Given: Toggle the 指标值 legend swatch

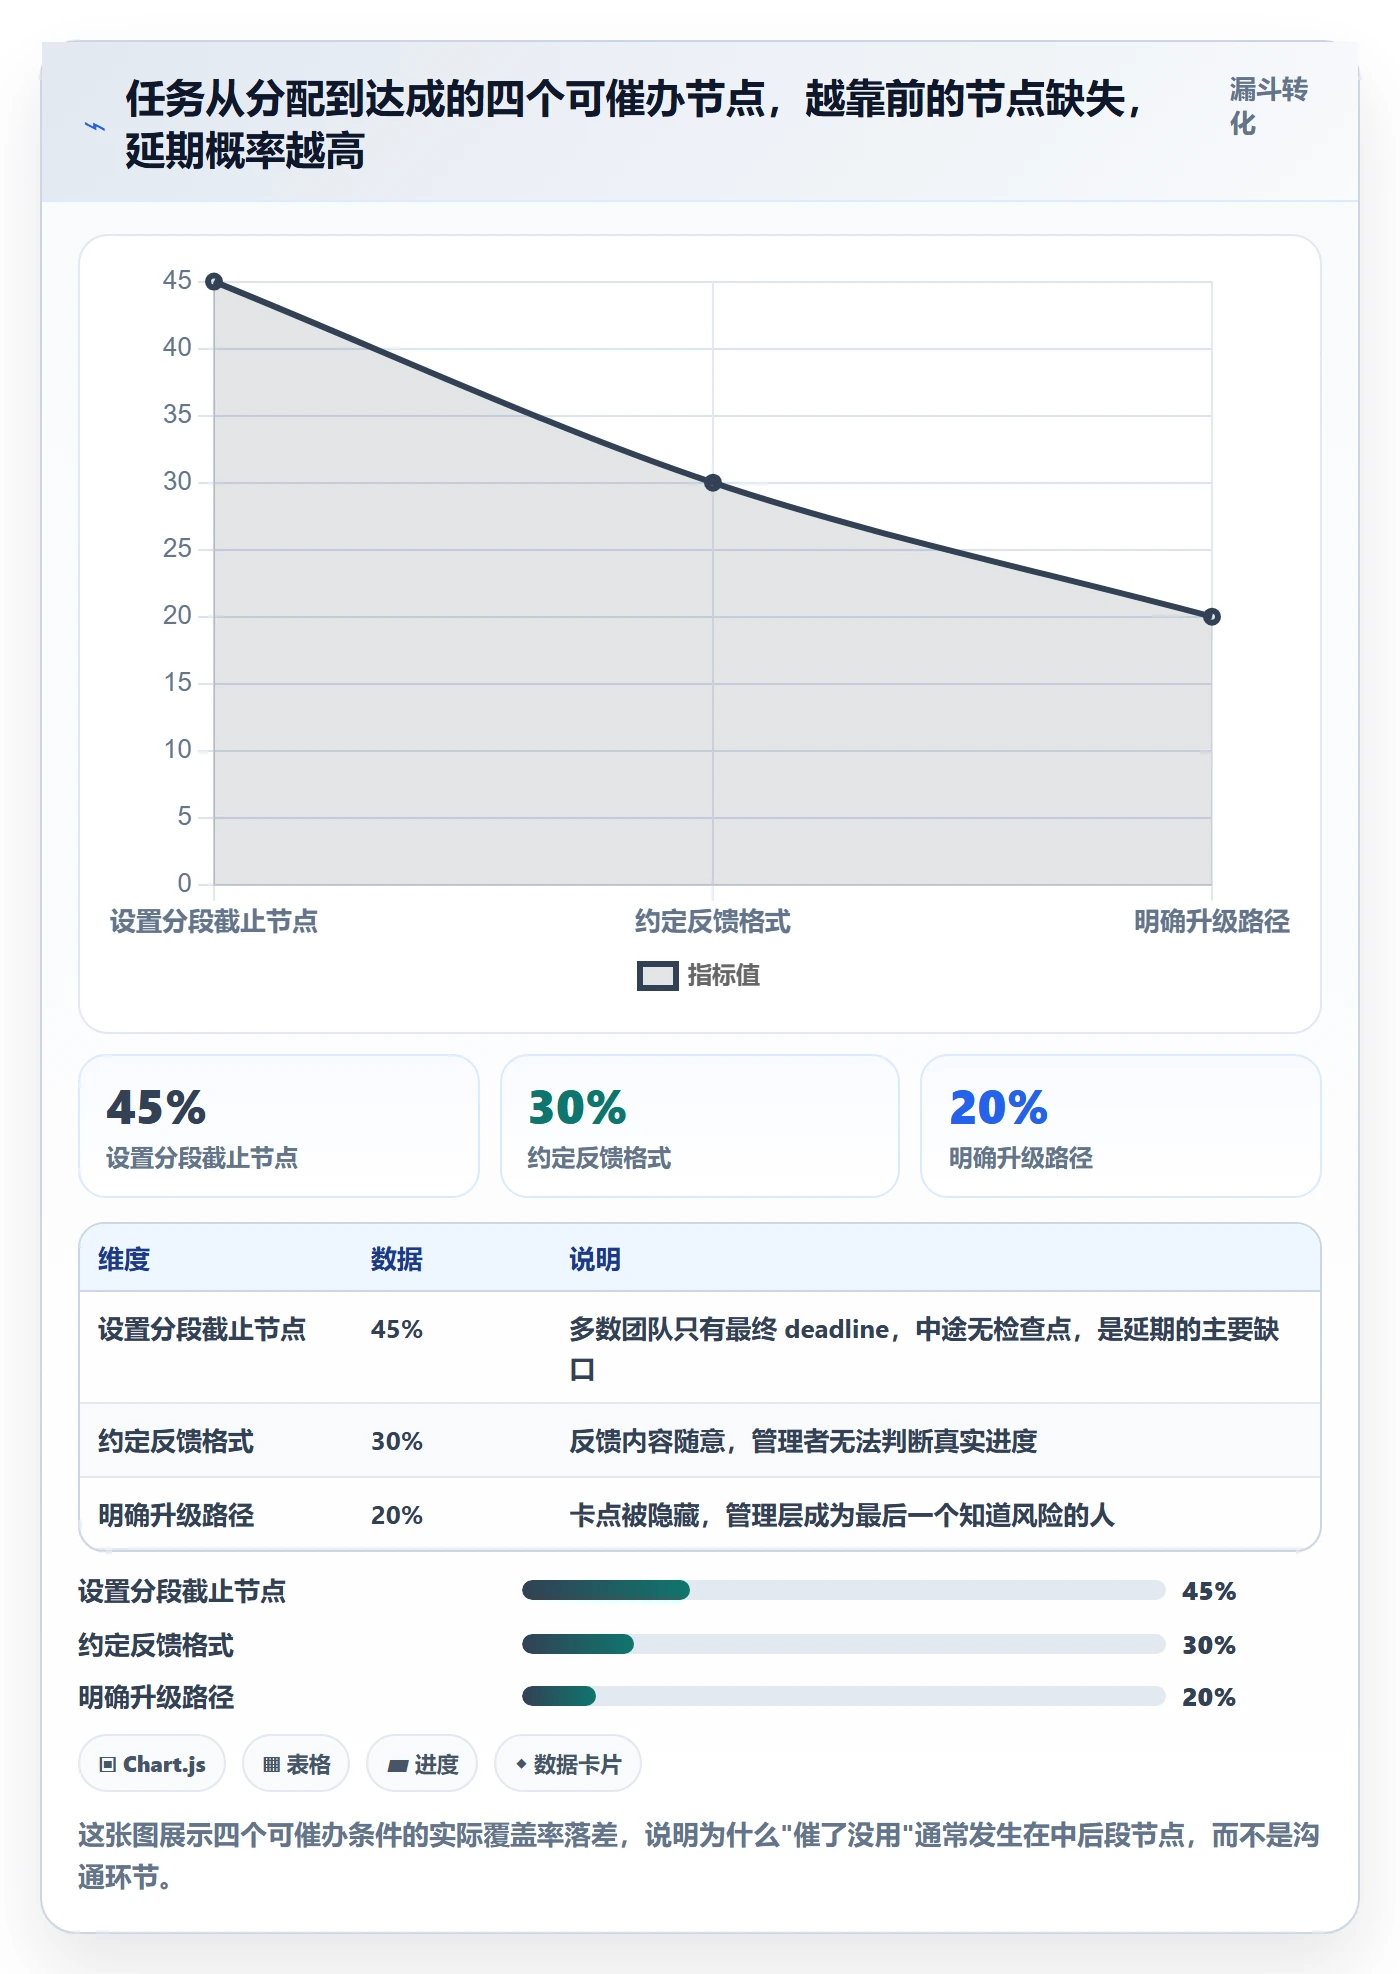Looking at the screenshot, I should 657,976.
